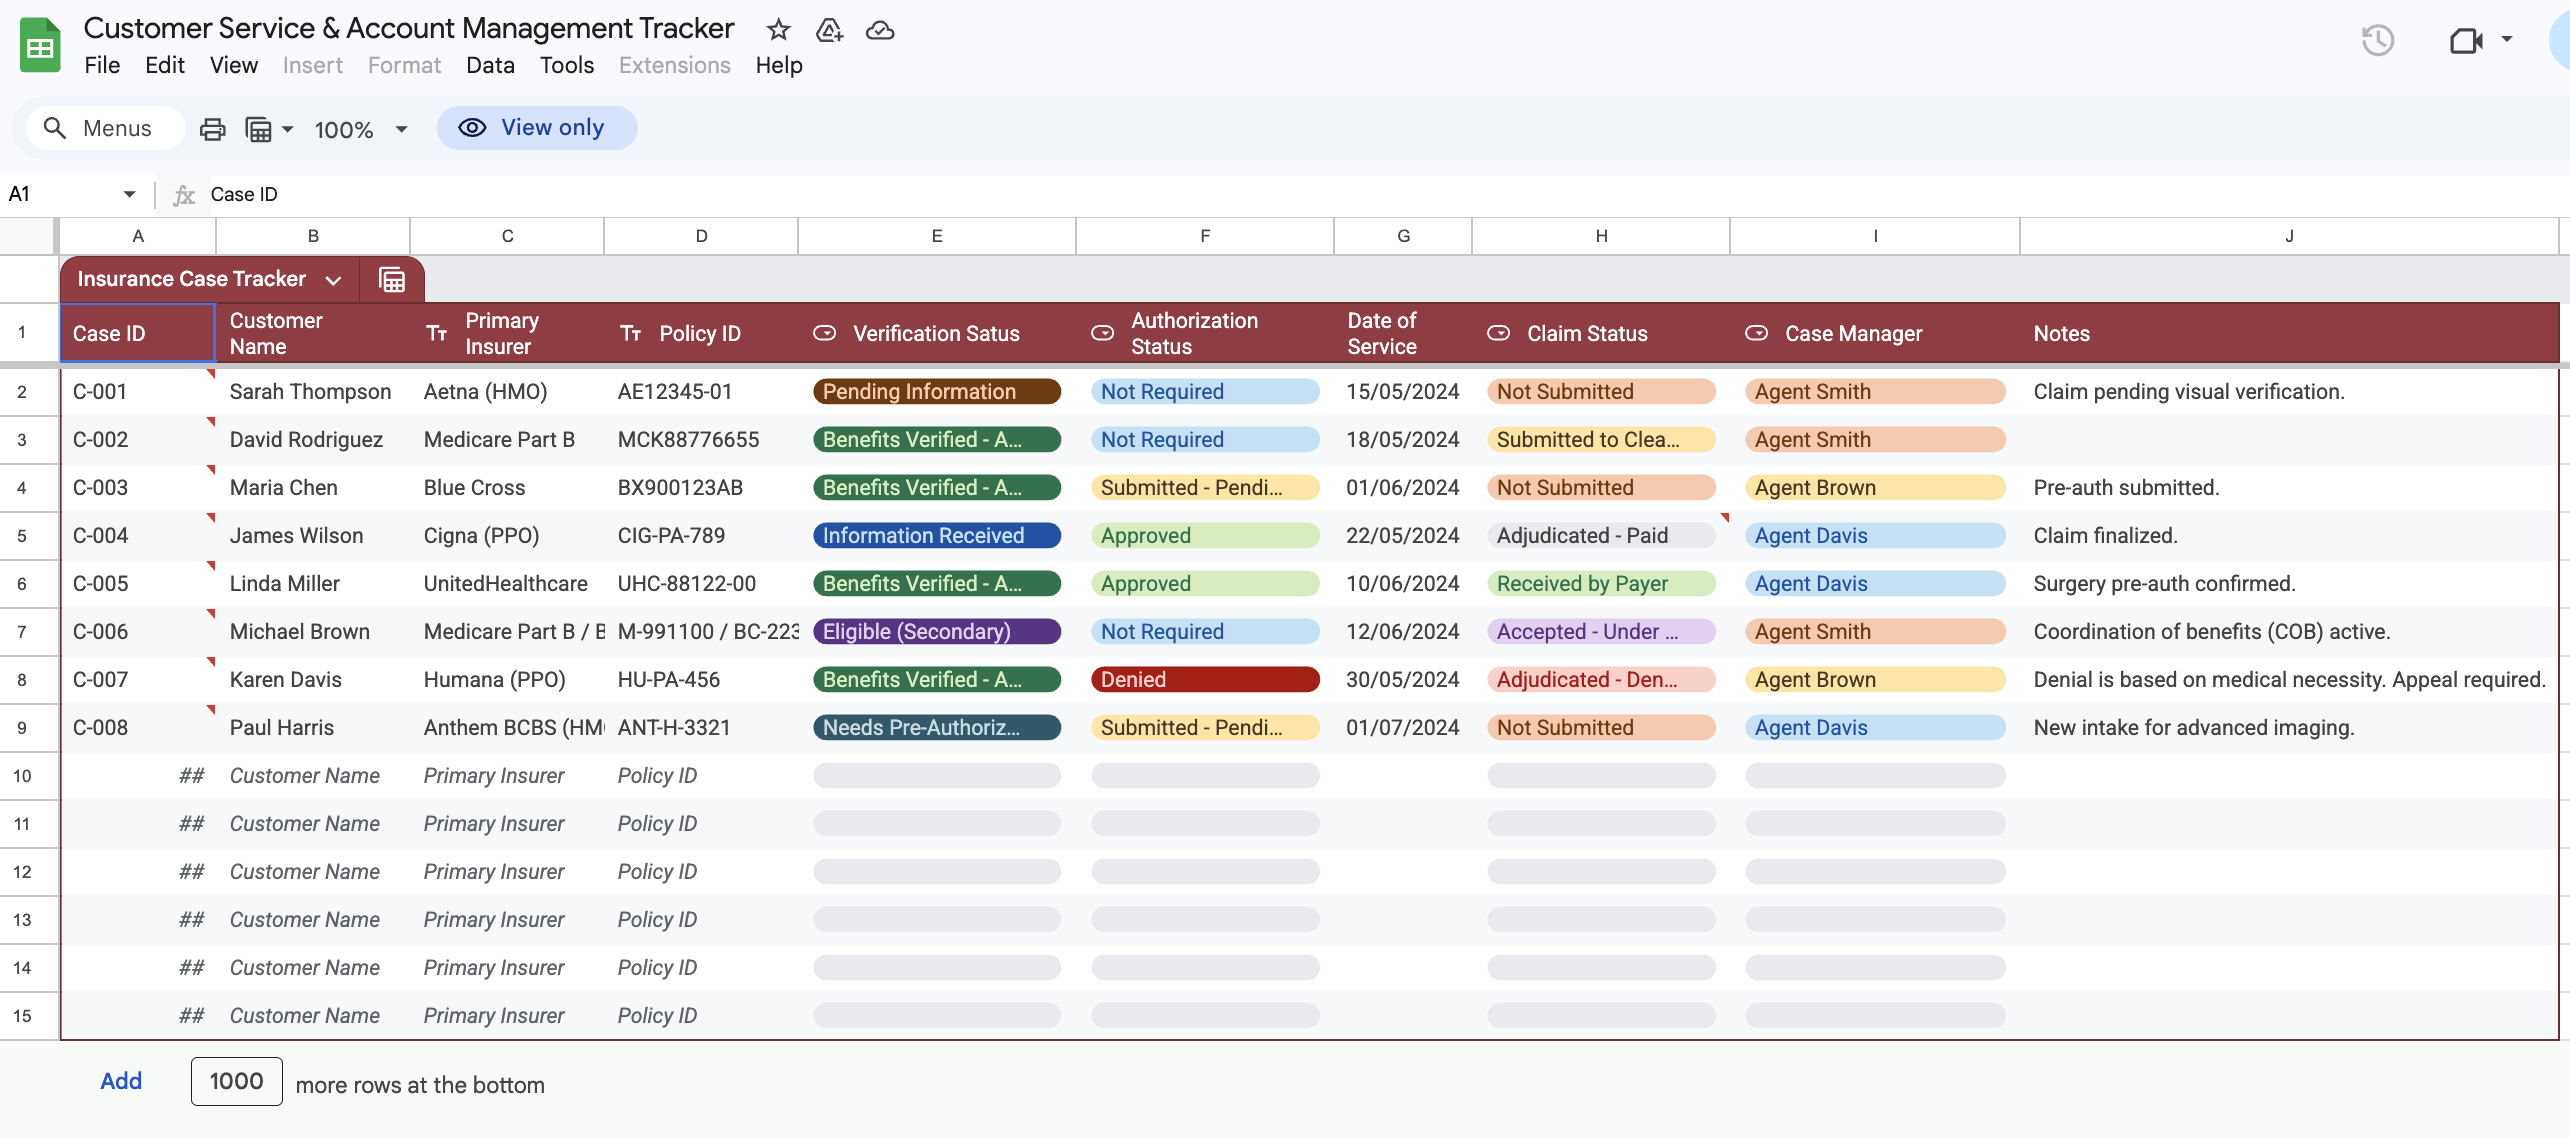Click policy ID BX900123AB

[701, 488]
